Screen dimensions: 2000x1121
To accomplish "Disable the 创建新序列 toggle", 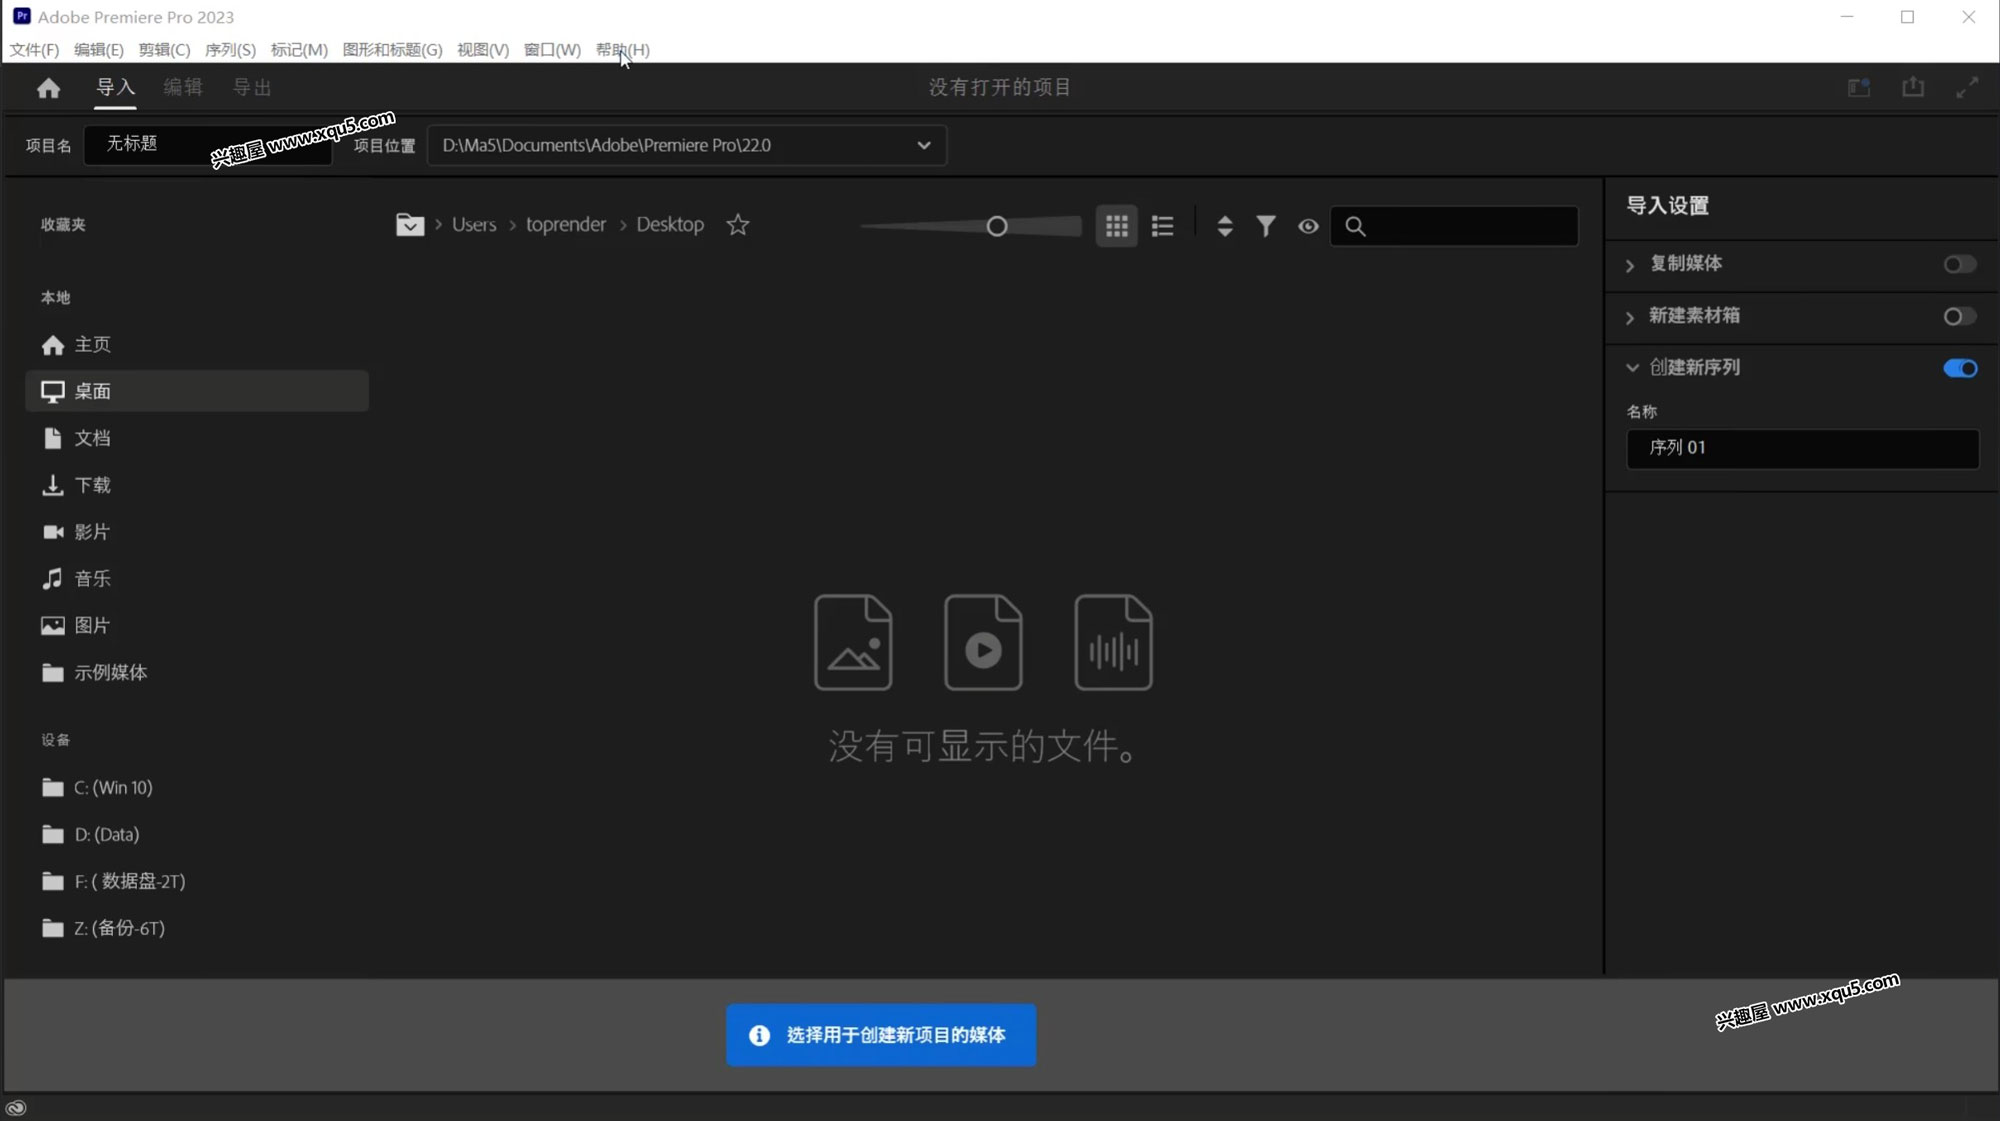I will pos(1960,368).
